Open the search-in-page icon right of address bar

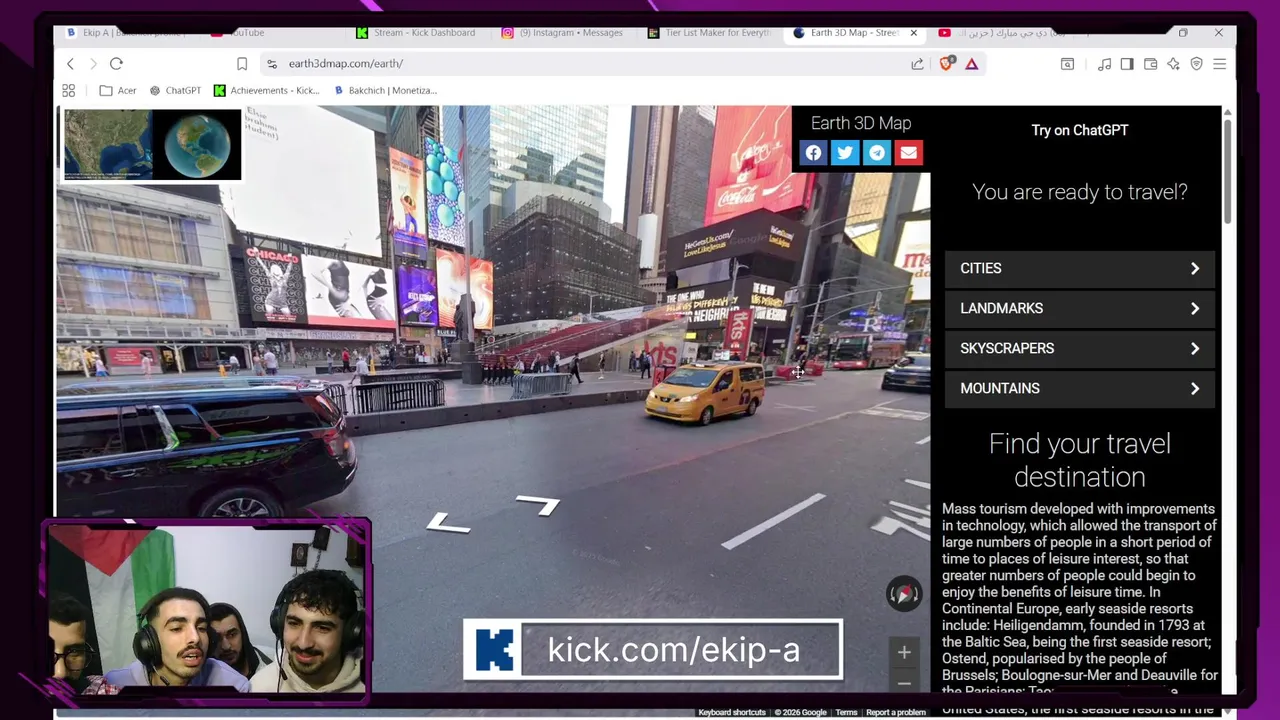tap(1067, 64)
